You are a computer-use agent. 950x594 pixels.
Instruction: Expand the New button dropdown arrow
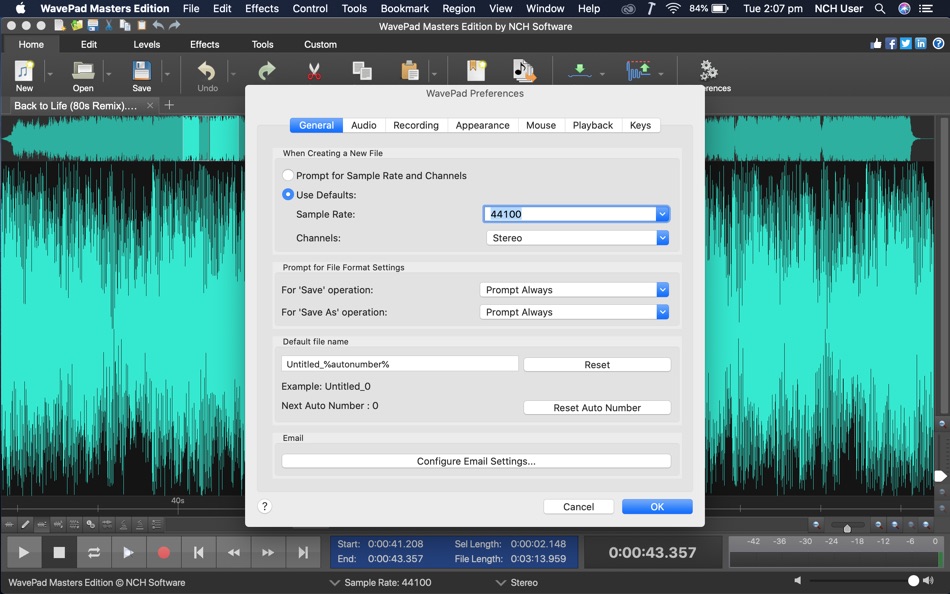point(50,74)
